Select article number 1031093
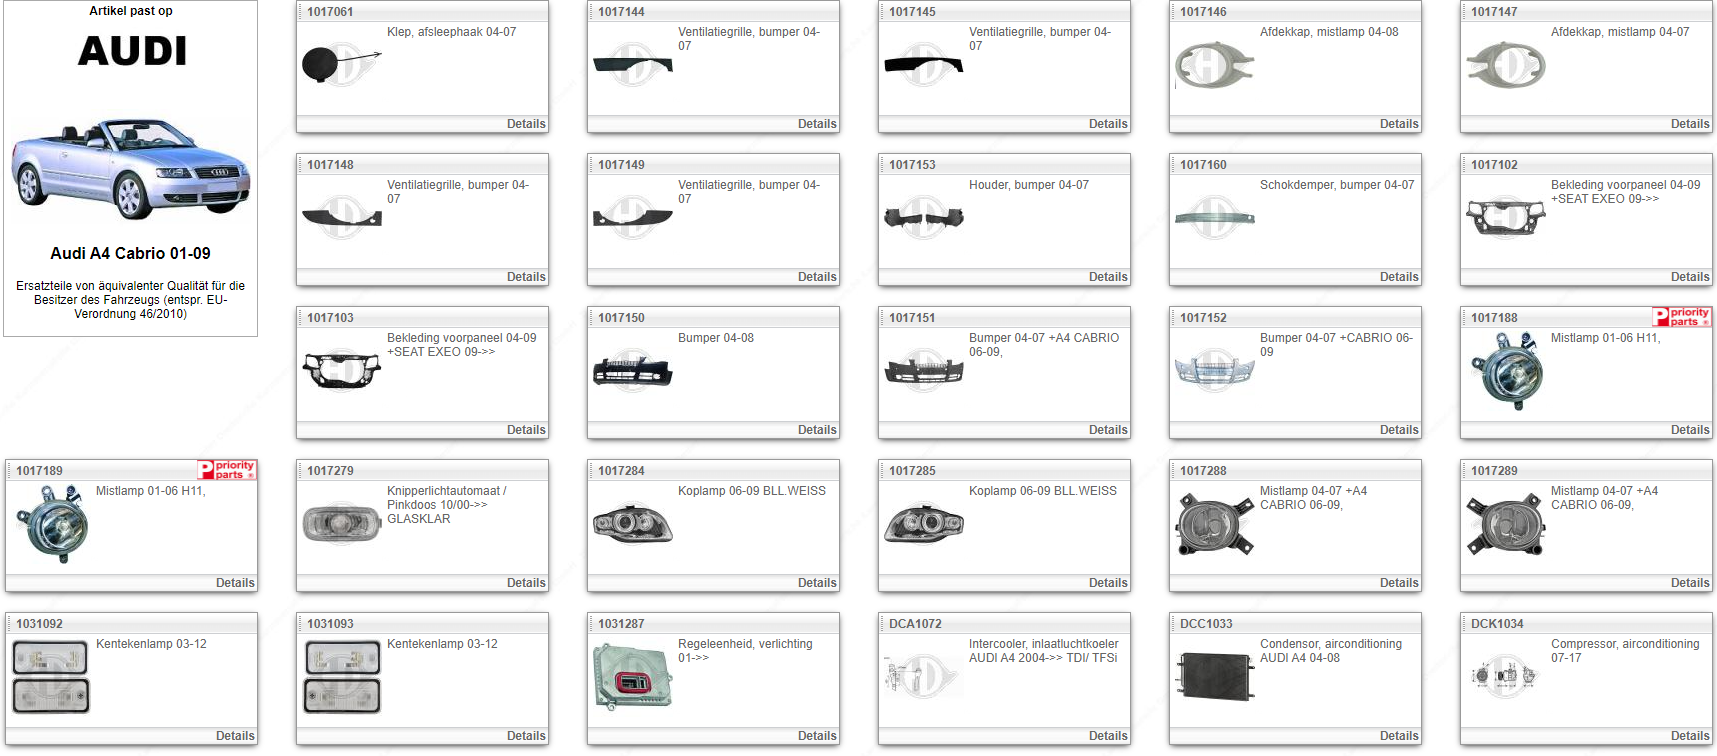 [330, 624]
